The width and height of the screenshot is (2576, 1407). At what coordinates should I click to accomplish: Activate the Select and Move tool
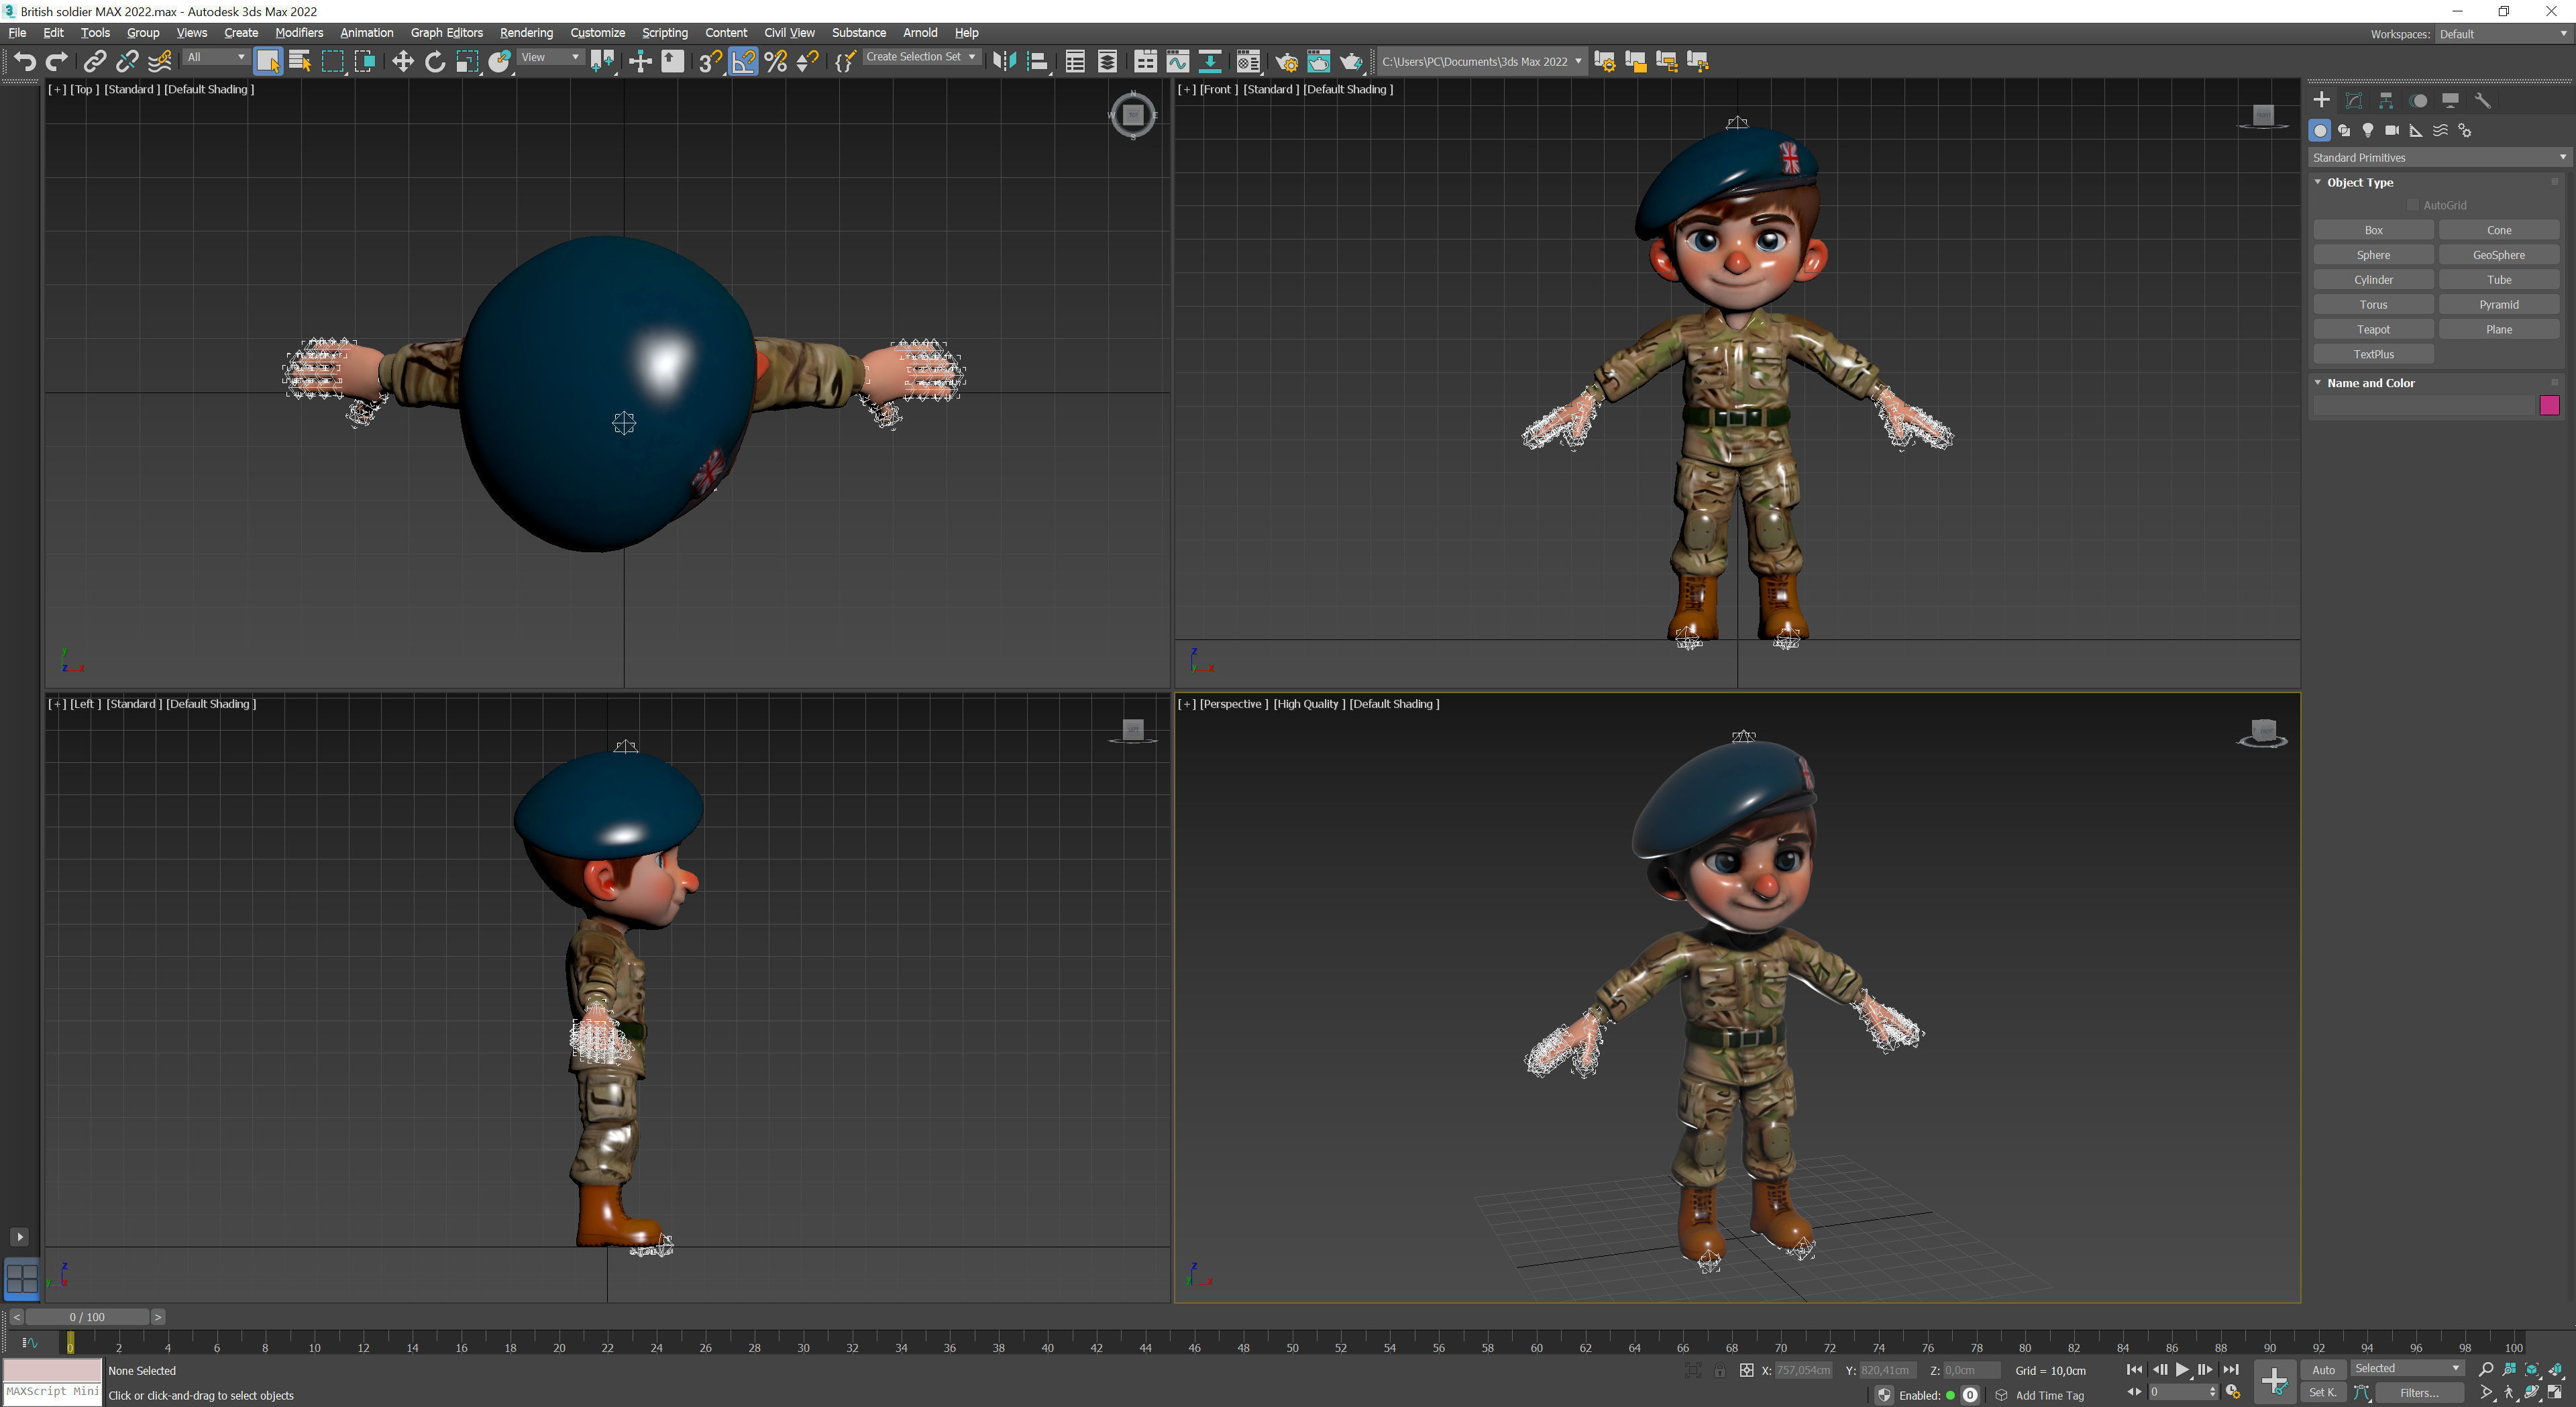tap(402, 62)
